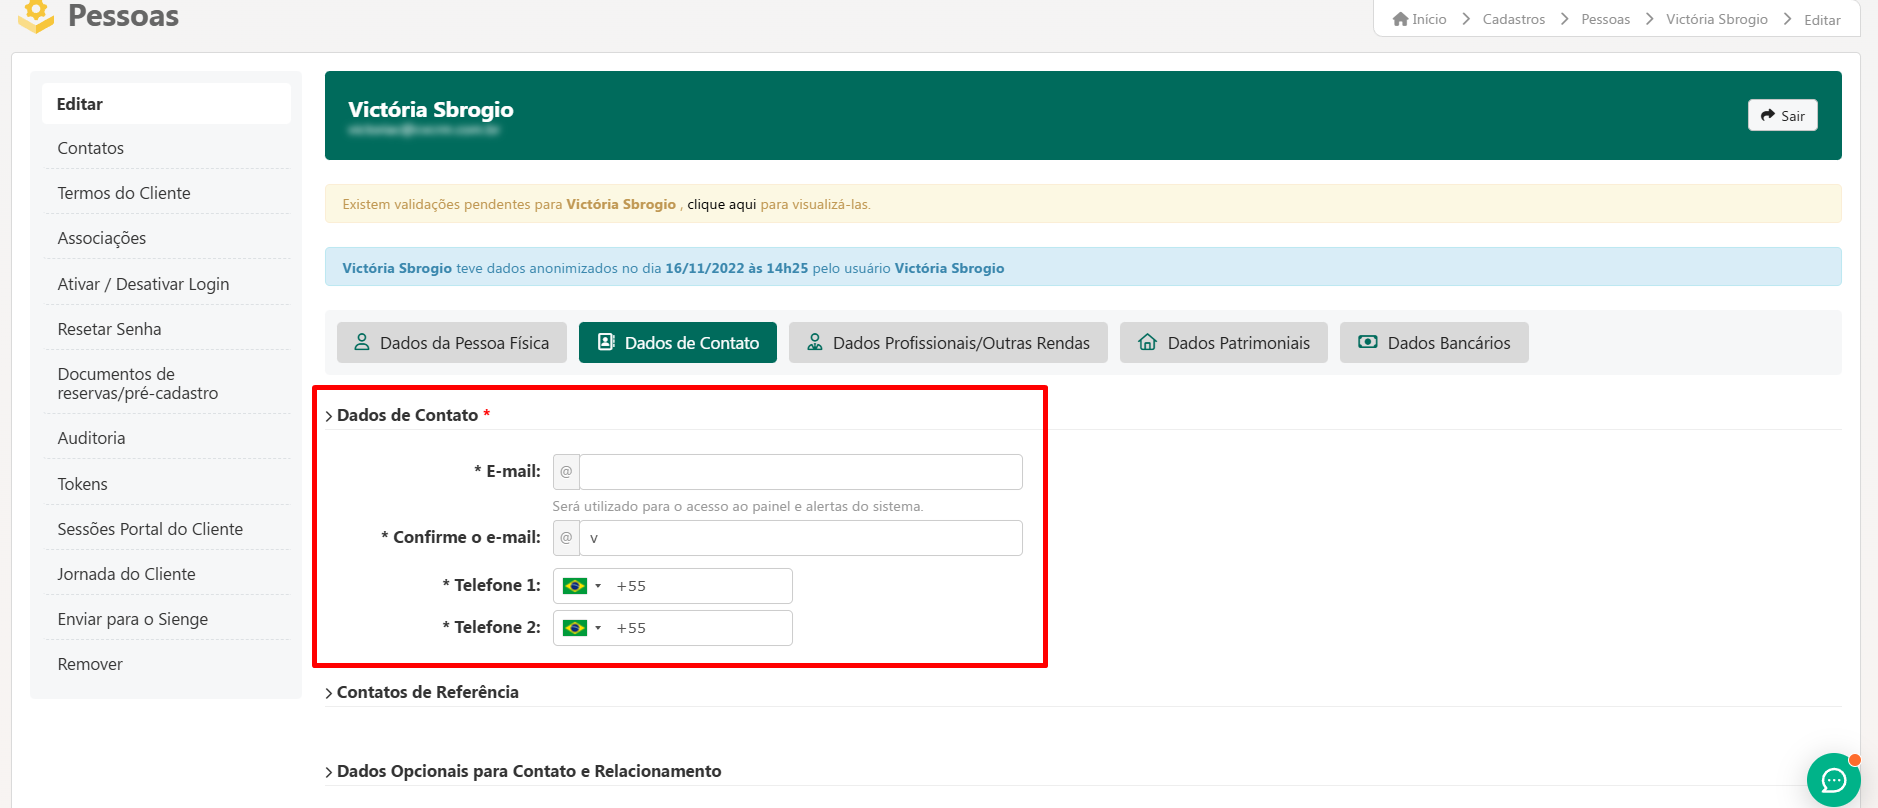
Task: Go to Início breadcrumb link
Action: [1429, 19]
